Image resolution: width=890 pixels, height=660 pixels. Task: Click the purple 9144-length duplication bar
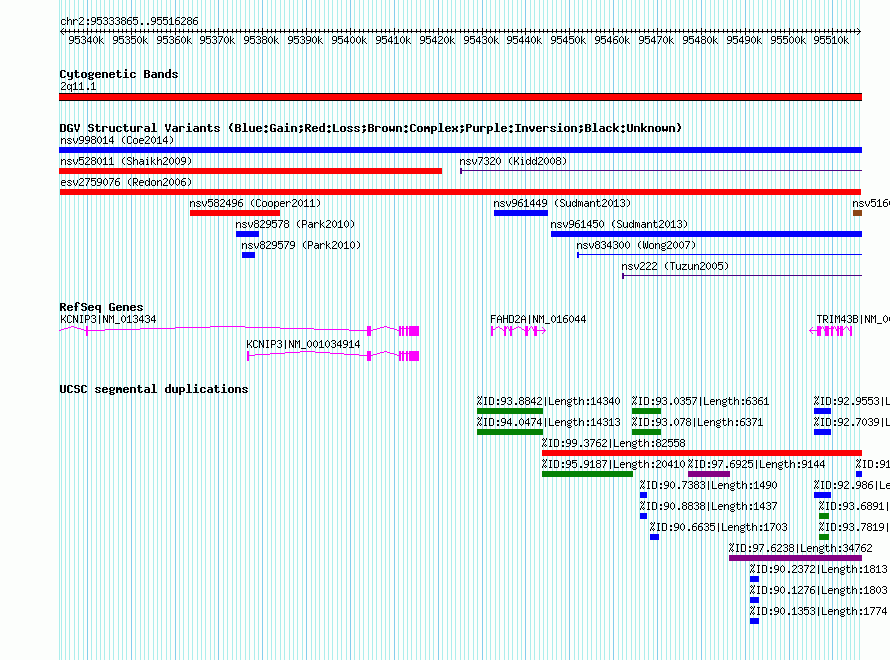coord(709,474)
